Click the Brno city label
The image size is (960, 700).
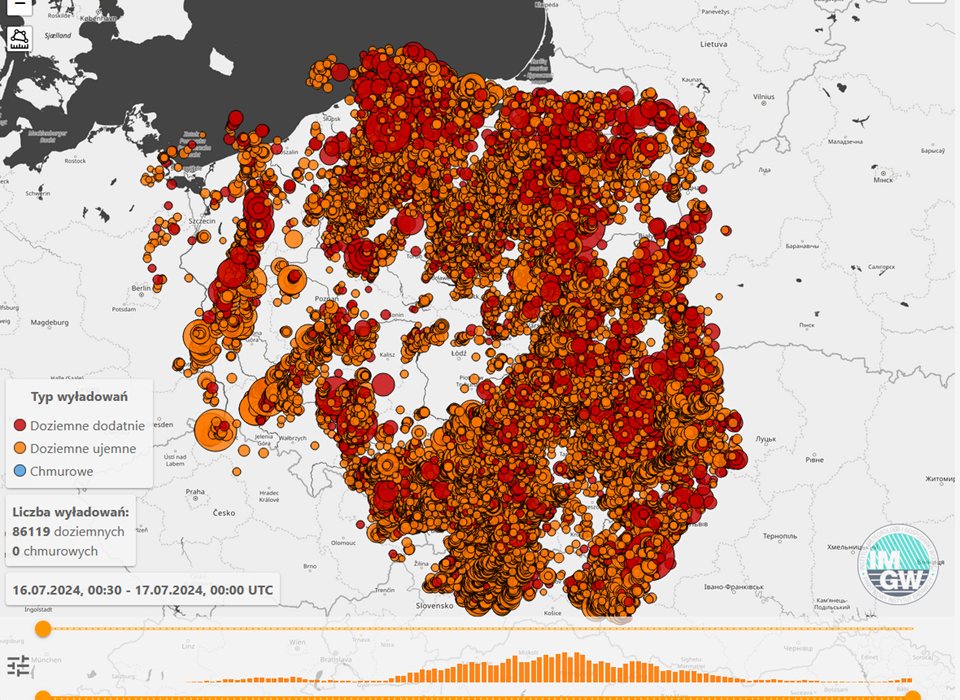coord(310,566)
